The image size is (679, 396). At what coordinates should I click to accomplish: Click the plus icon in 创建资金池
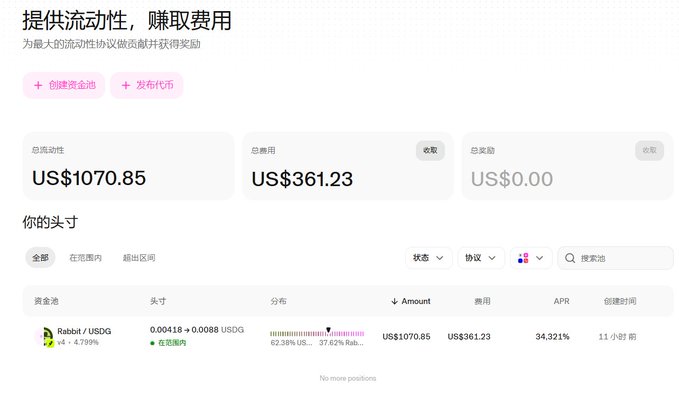[x=38, y=85]
